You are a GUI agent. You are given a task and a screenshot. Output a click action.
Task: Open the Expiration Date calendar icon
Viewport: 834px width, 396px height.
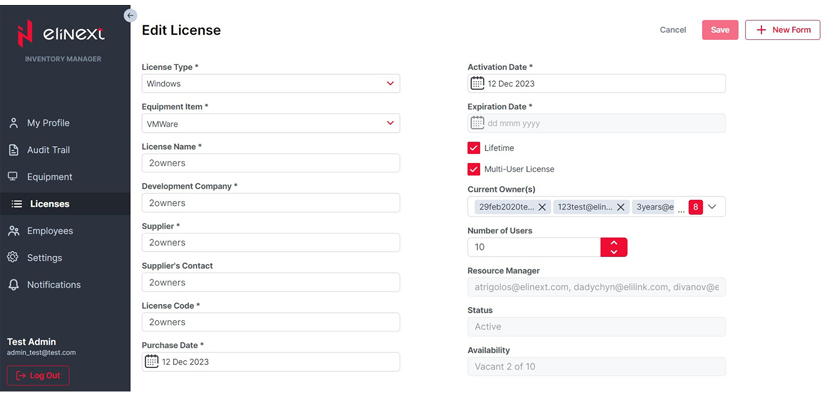[x=477, y=123]
